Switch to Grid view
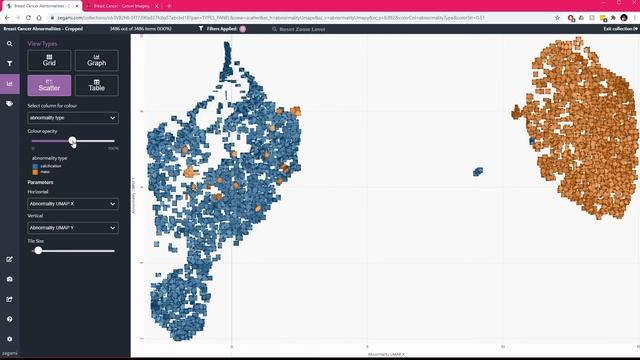The height and width of the screenshot is (360, 640). (x=49, y=60)
